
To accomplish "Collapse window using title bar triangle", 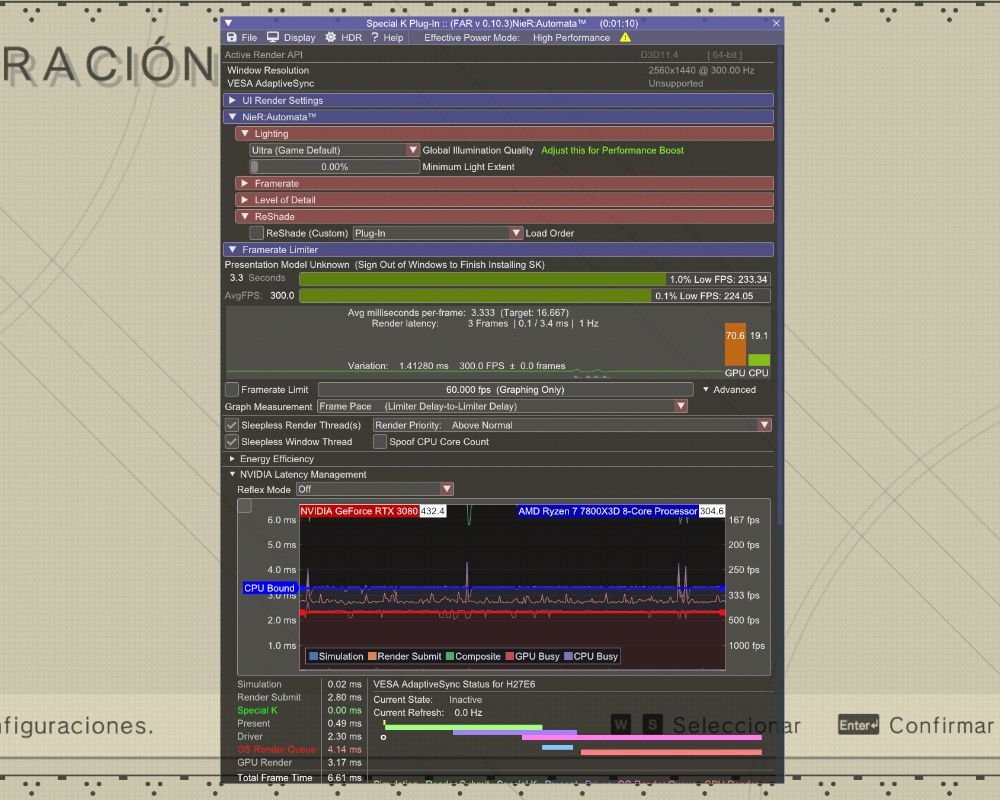I will tap(228, 23).
